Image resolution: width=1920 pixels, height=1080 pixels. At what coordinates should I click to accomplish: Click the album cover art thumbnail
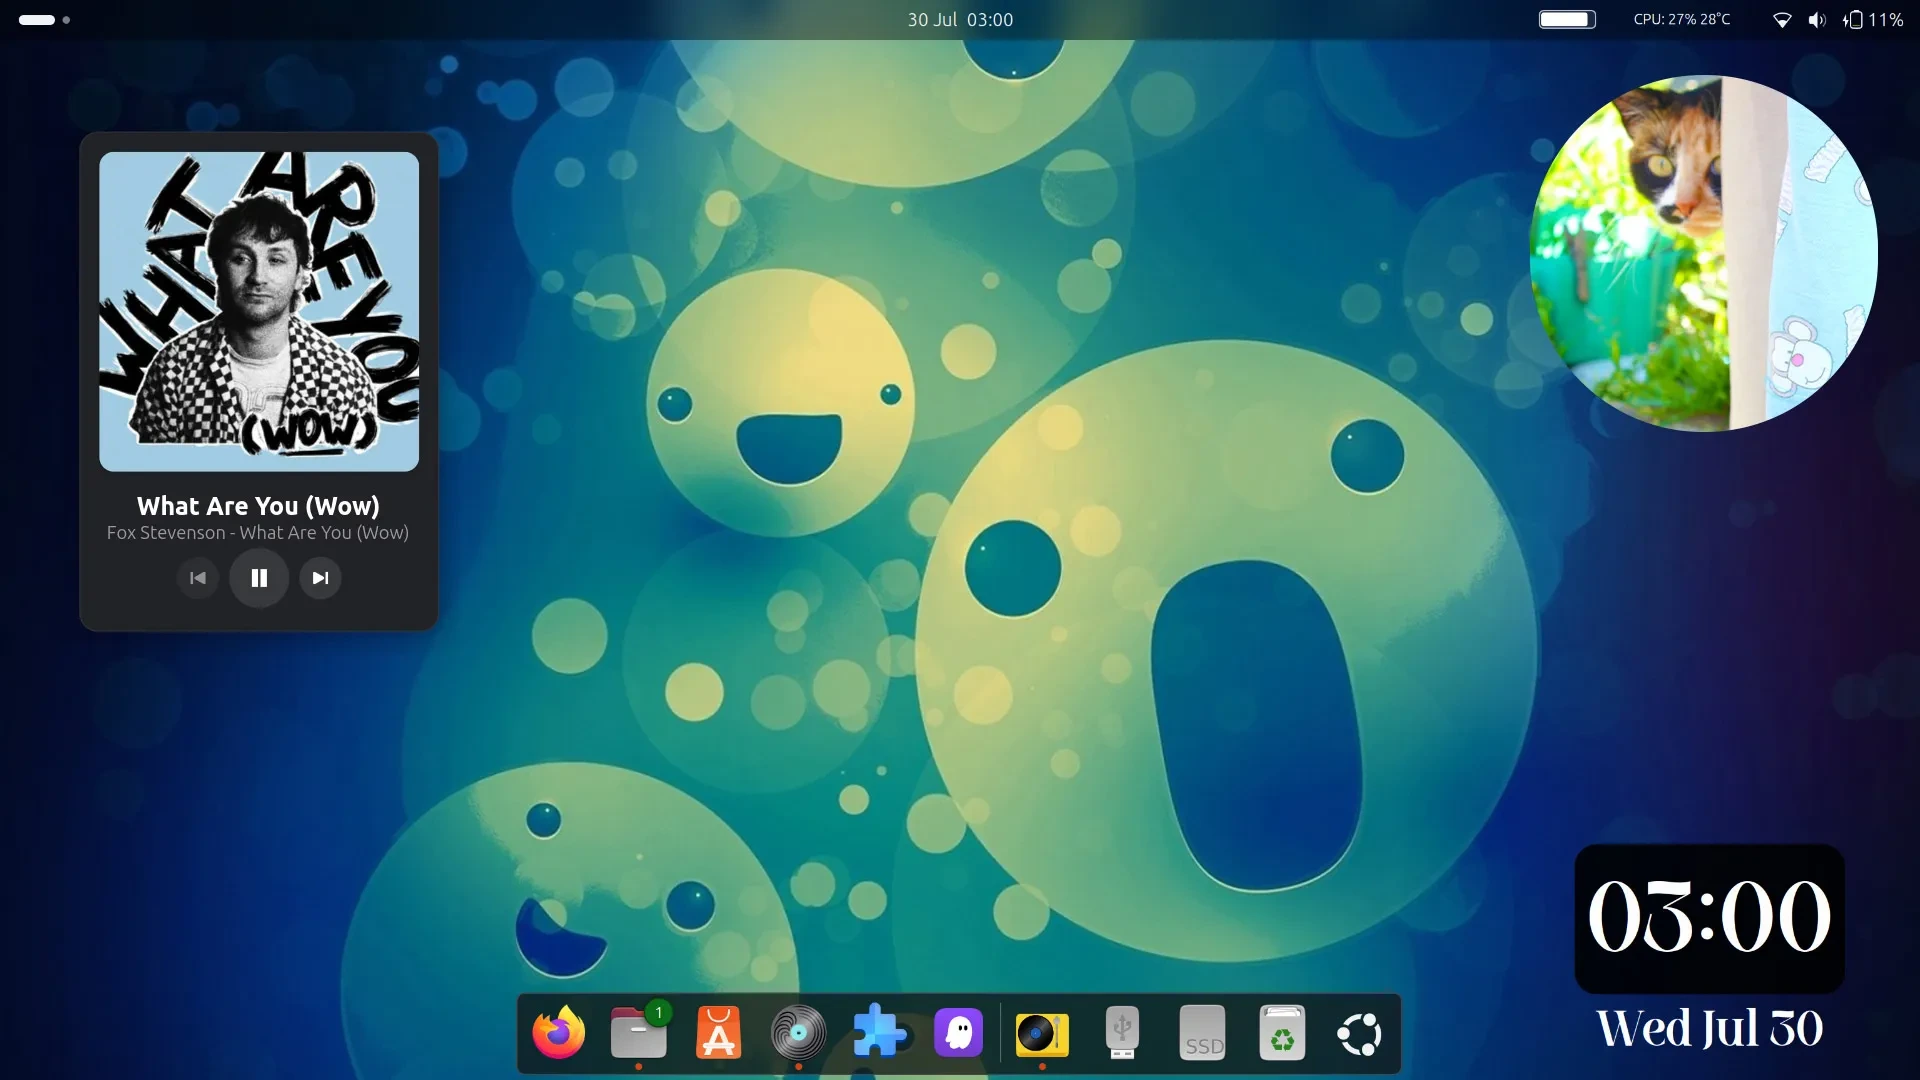259,311
